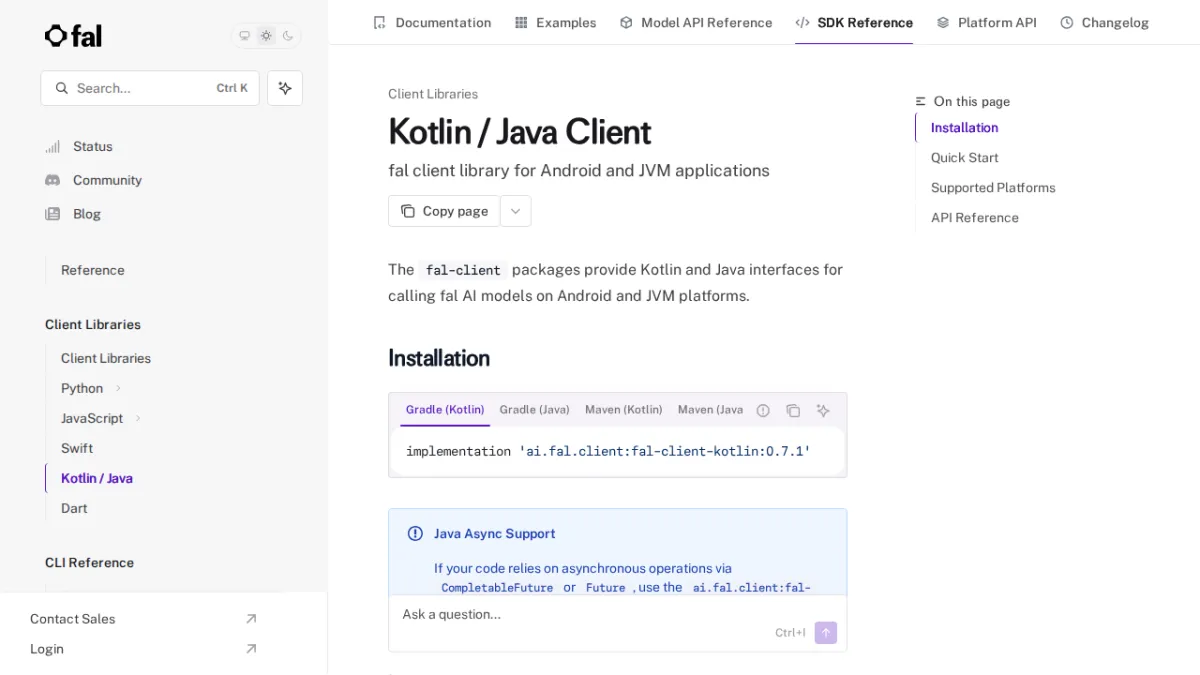The image size is (1200, 675).
Task: Open Examples tab
Action: pos(555,22)
